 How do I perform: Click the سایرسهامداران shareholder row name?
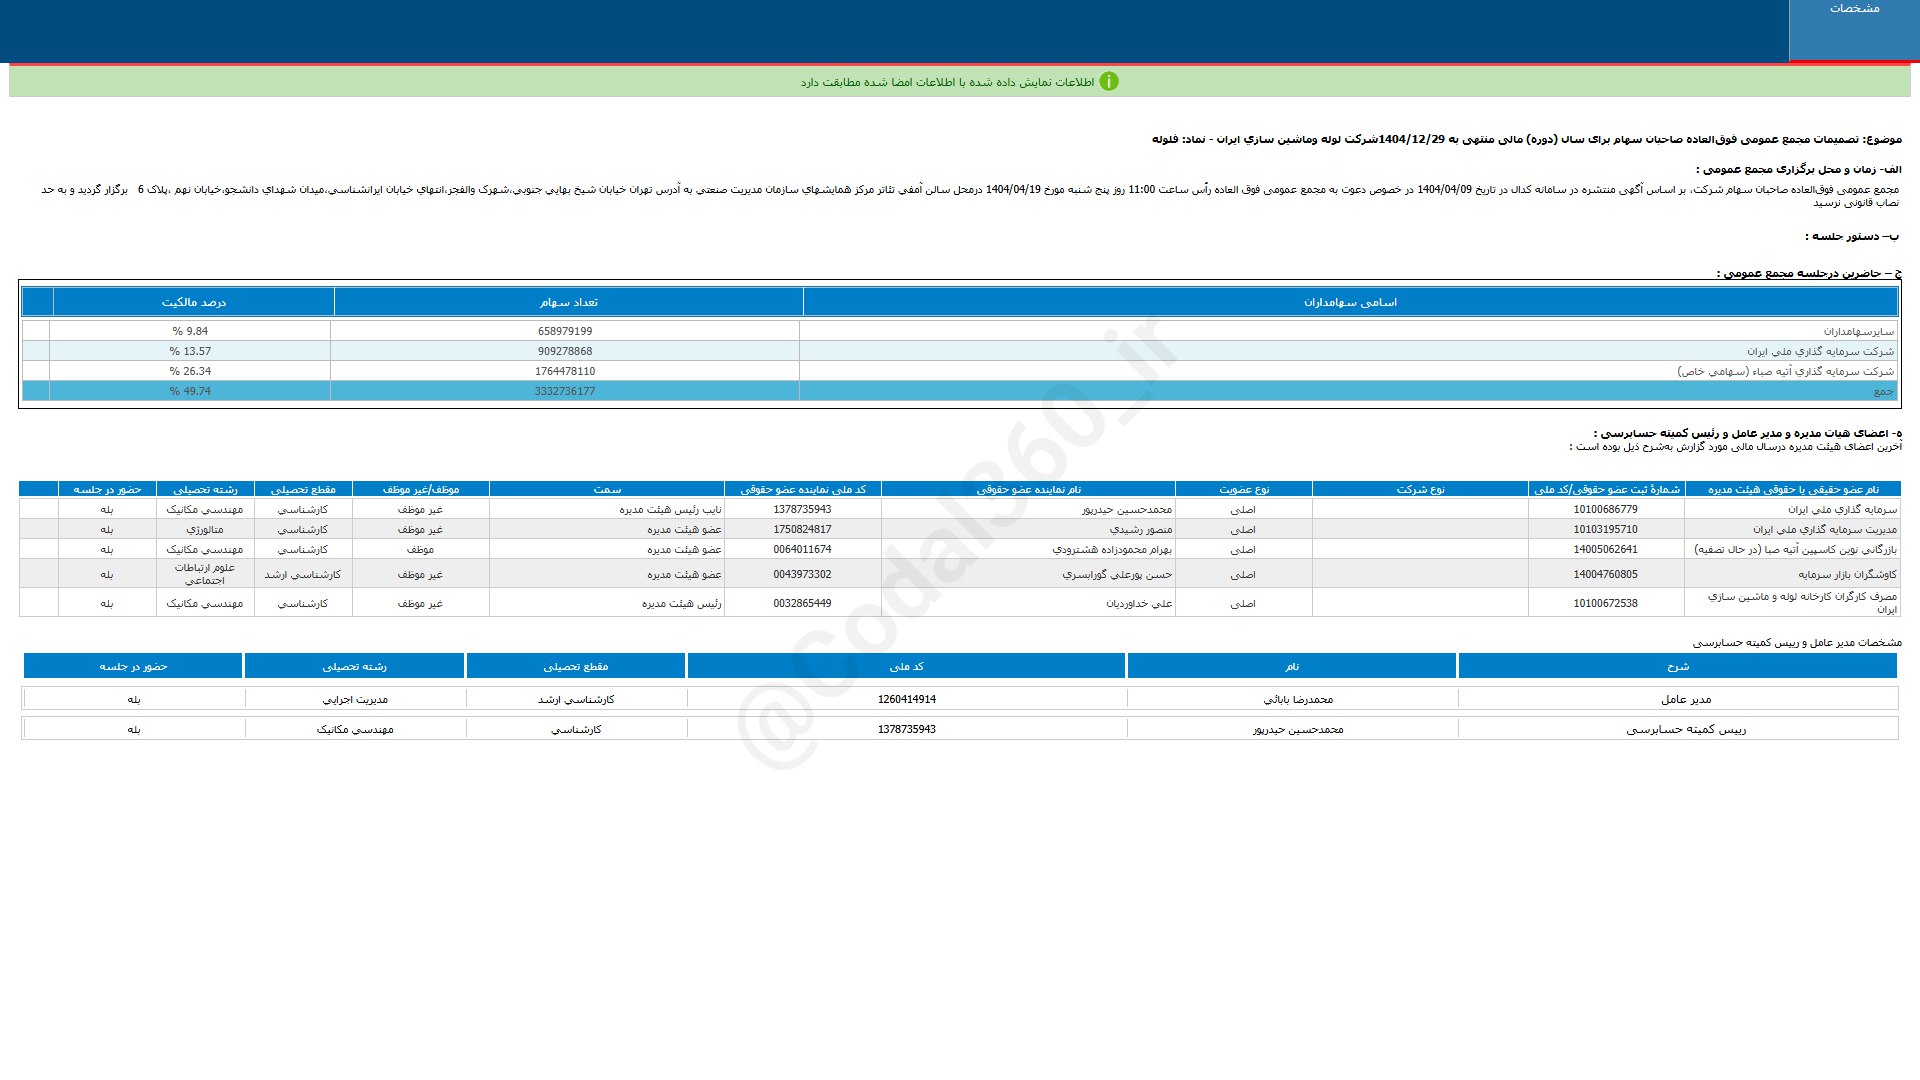[x=1858, y=331]
